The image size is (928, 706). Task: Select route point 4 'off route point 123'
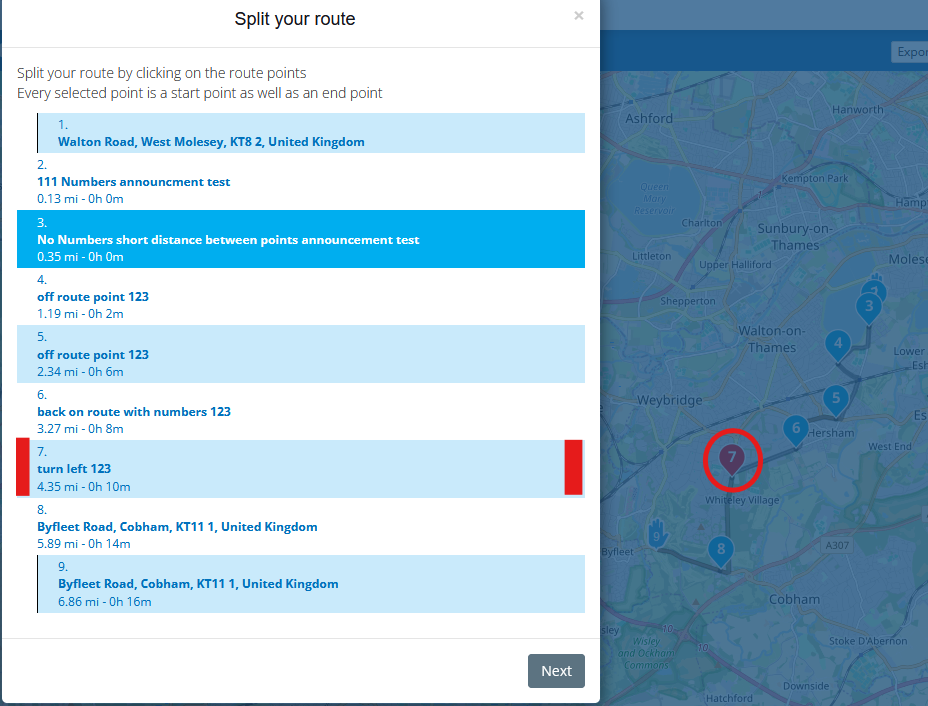tap(300, 297)
